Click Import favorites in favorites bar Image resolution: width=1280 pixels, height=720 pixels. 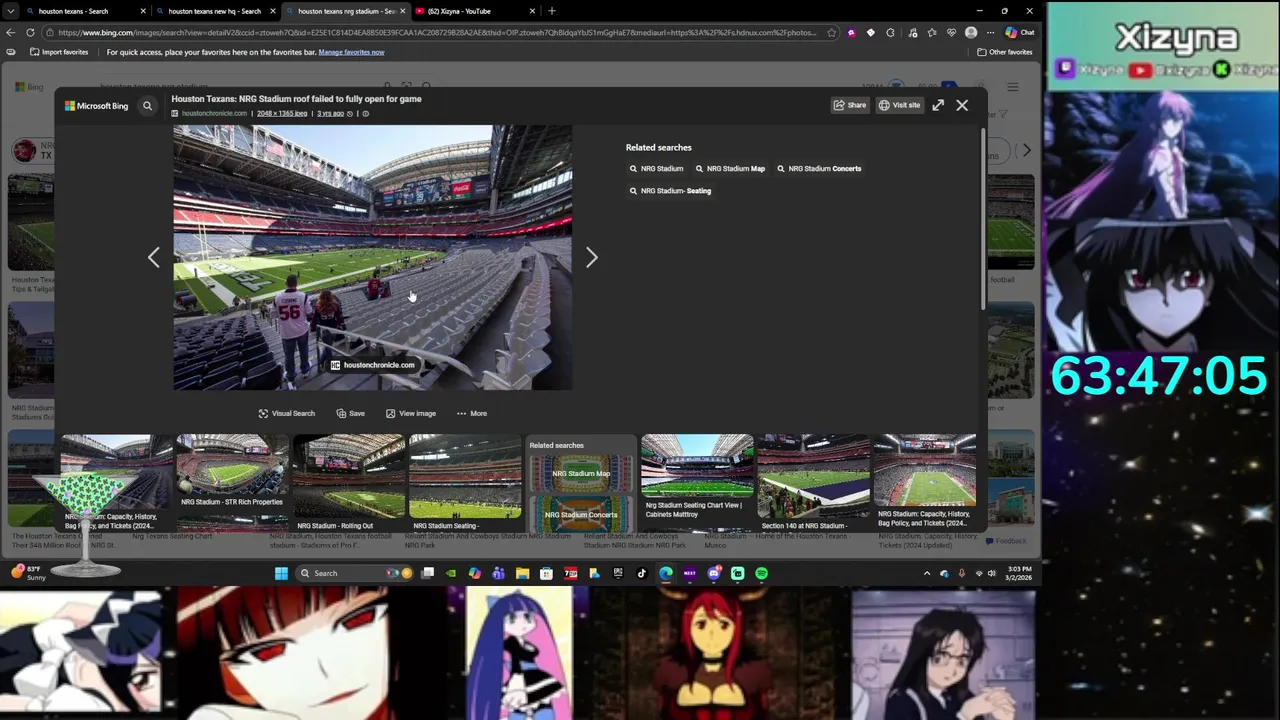(59, 52)
